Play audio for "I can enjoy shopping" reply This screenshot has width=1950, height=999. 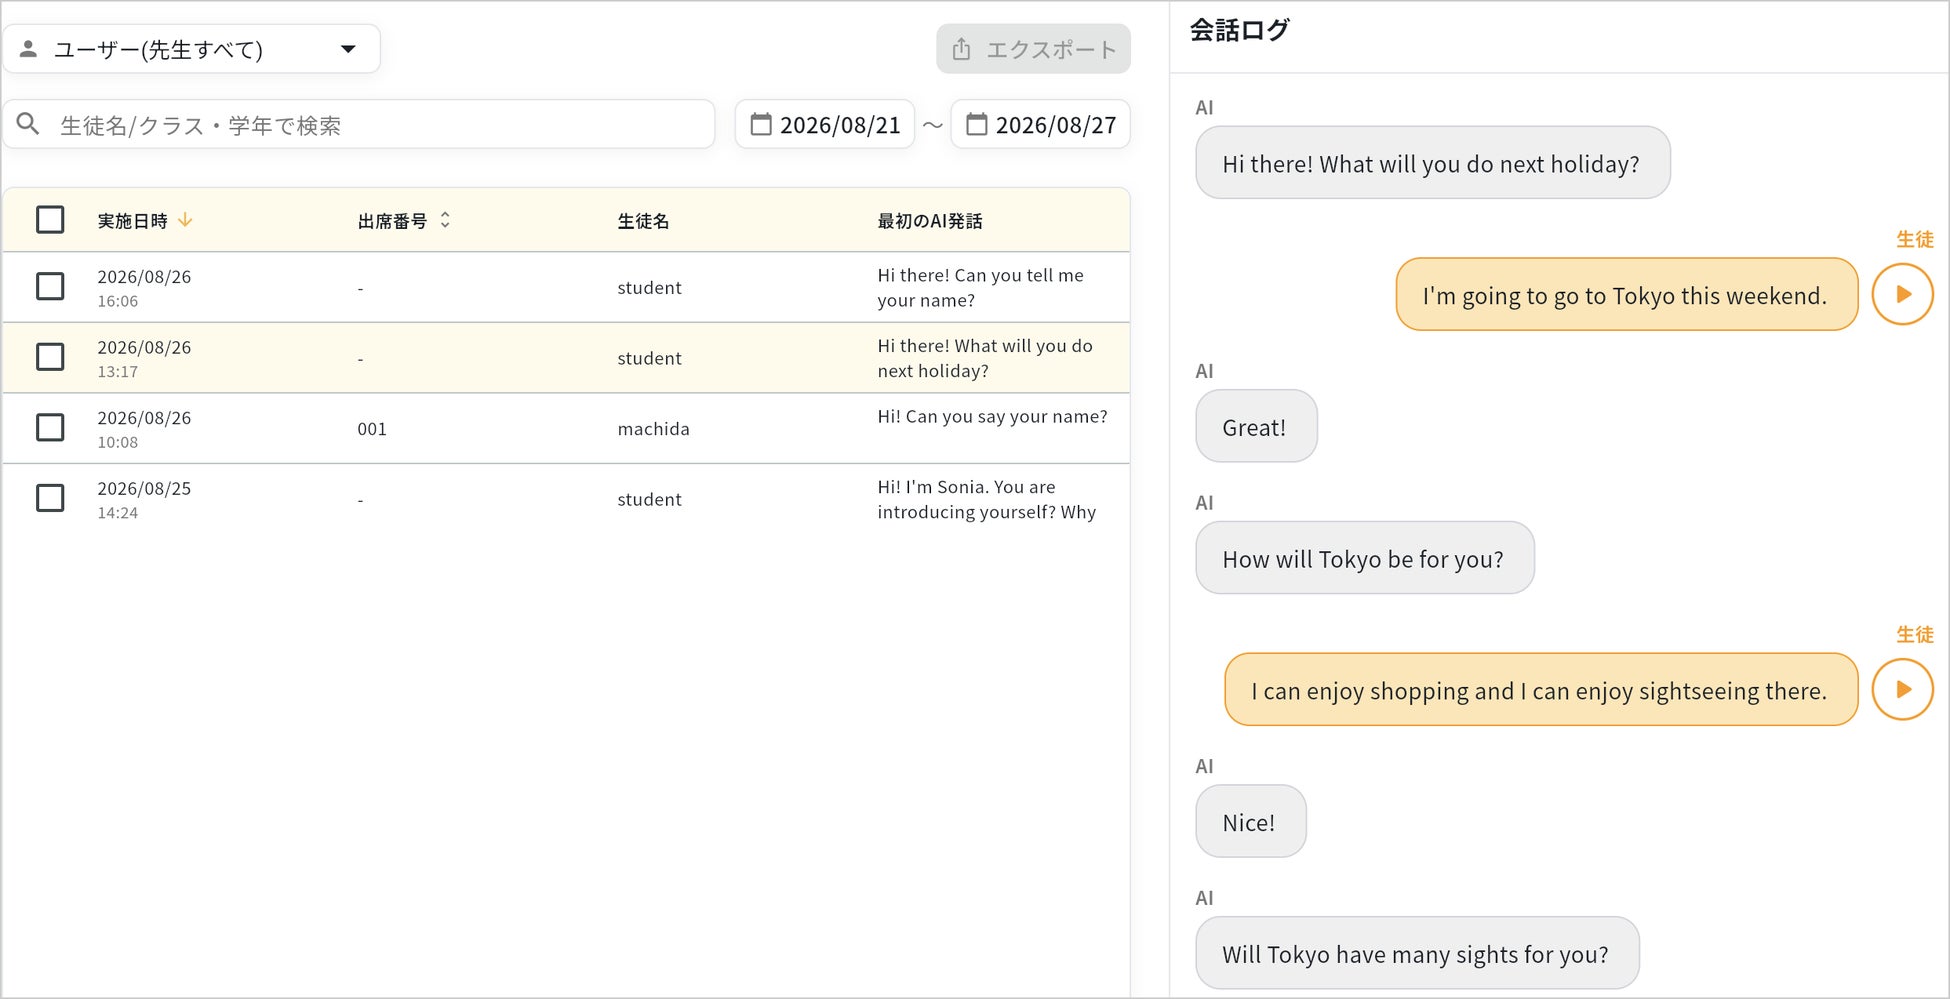point(1902,689)
